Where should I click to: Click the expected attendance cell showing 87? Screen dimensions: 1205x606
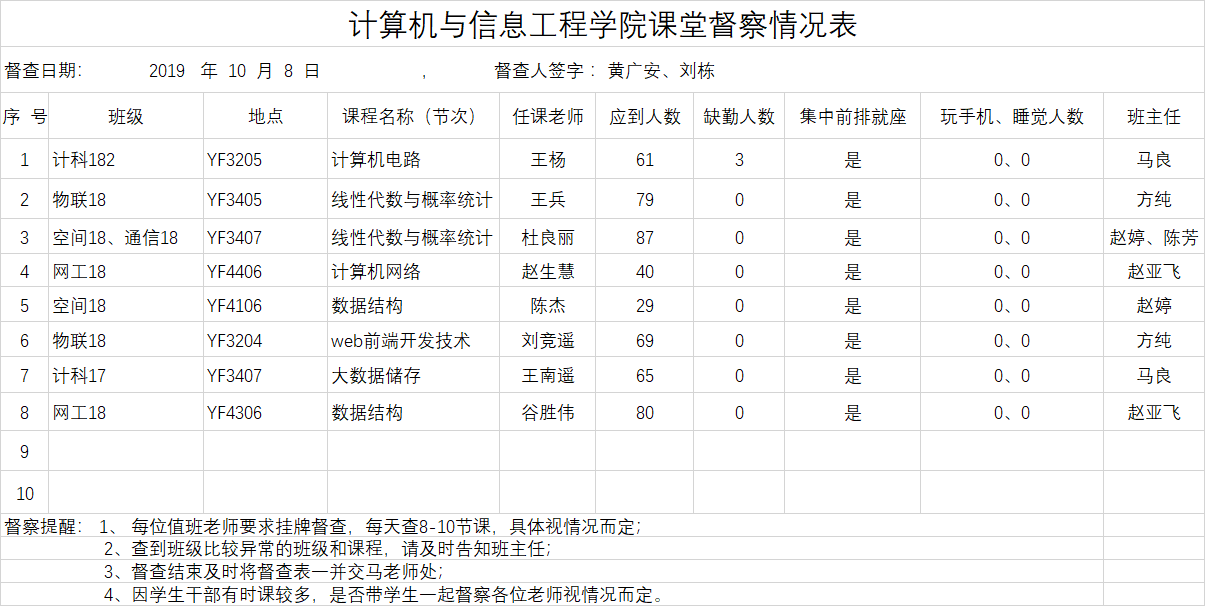point(645,238)
